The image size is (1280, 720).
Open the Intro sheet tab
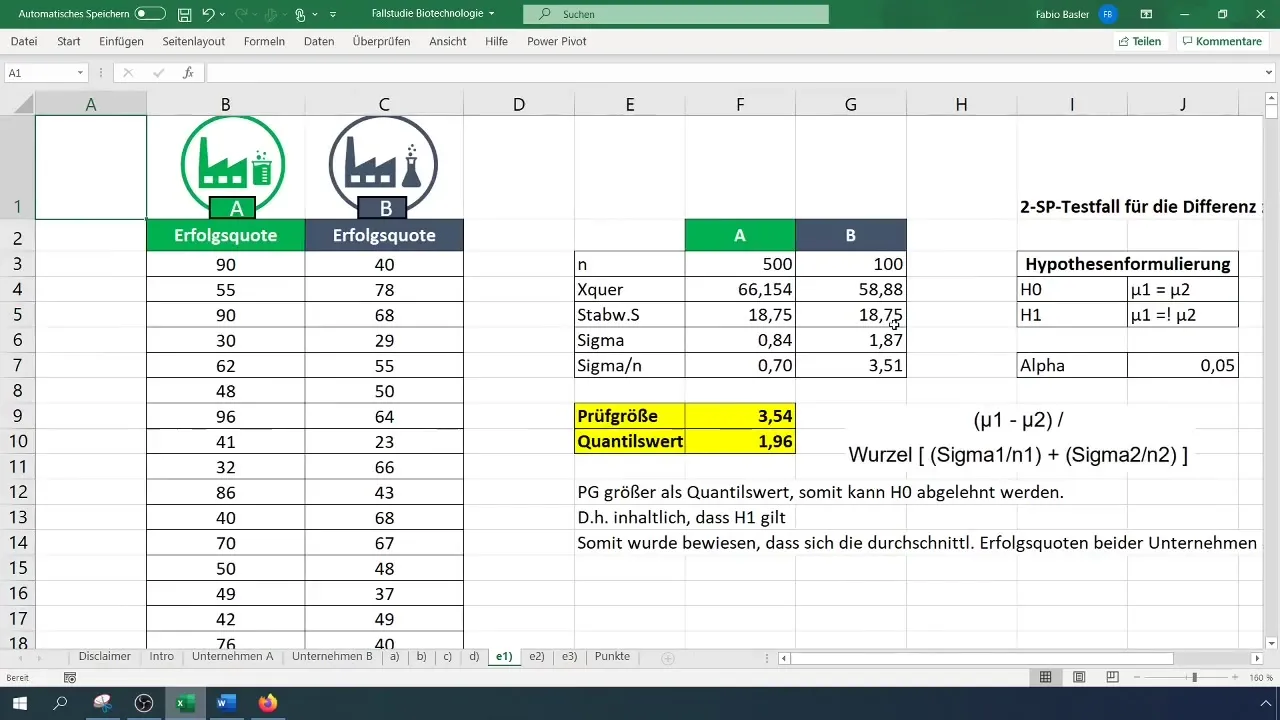(x=161, y=657)
